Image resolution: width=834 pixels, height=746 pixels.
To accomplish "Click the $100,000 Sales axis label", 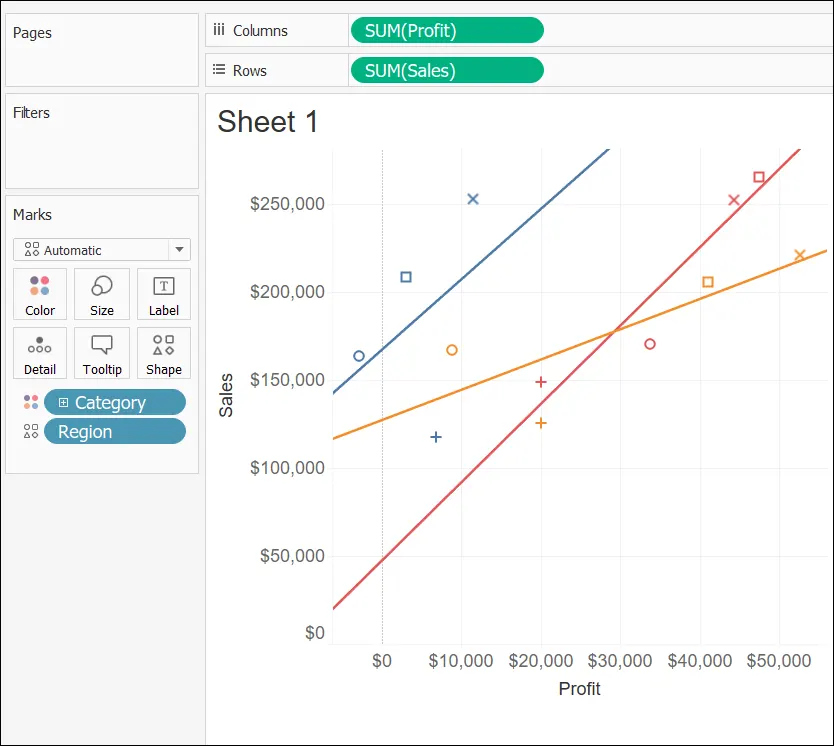I will (x=287, y=468).
